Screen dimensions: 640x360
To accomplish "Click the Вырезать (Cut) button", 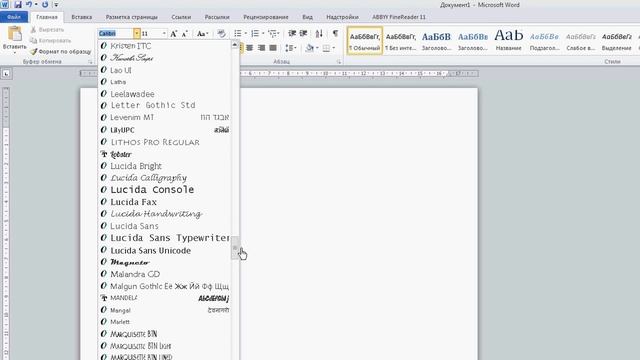I will [47, 30].
